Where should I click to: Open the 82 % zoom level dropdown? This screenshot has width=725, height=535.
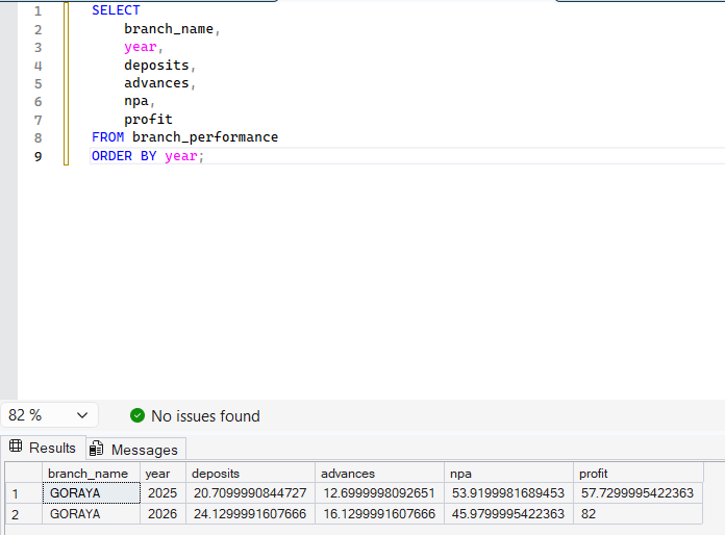(x=49, y=415)
